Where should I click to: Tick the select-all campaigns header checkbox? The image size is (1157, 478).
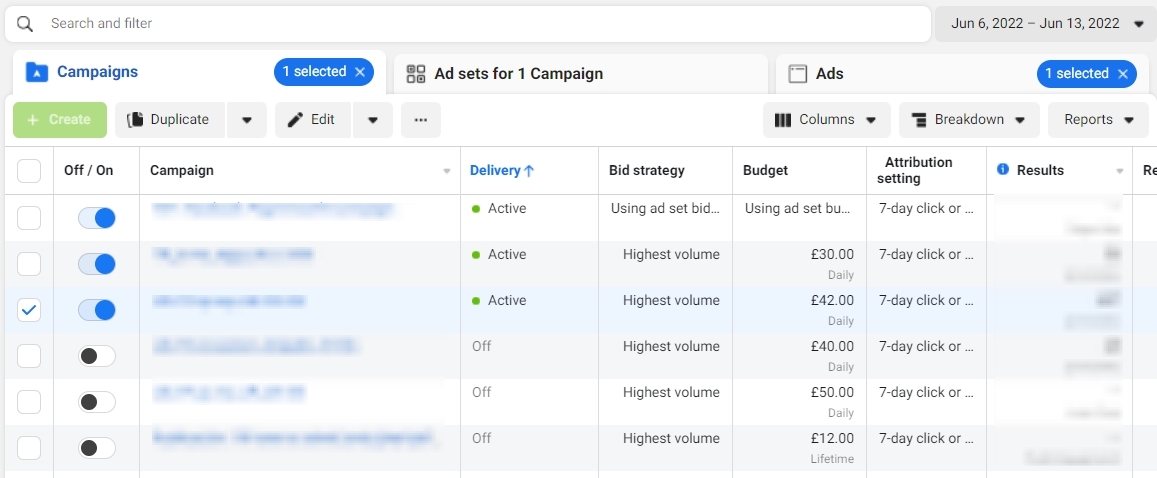(x=29, y=171)
